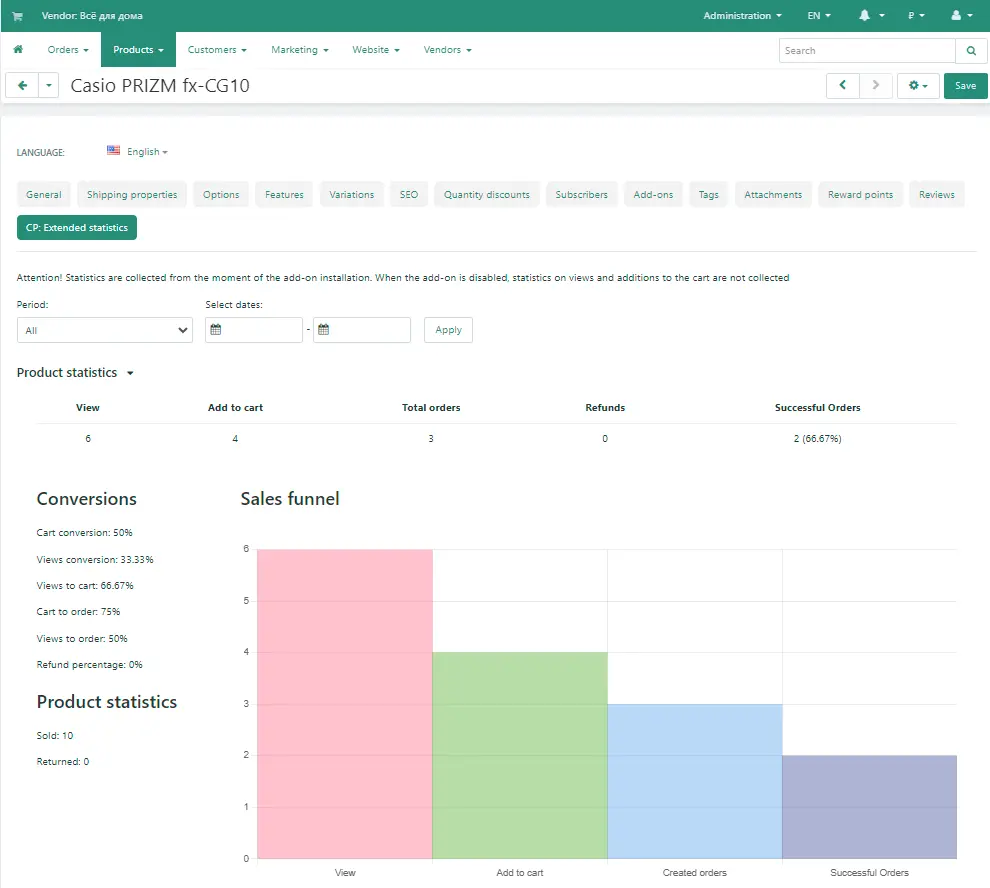Open the end date calendar picker

point(323,330)
